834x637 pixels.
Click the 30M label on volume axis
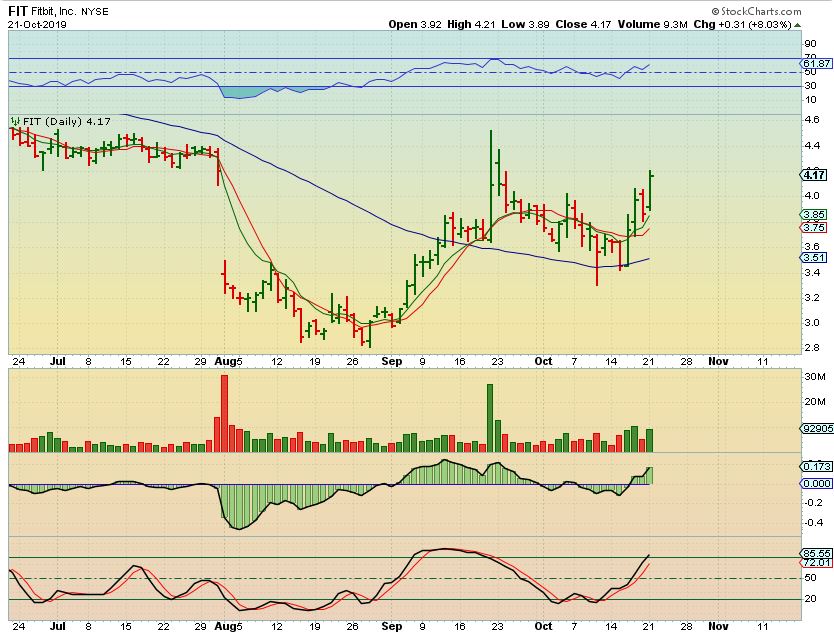click(815, 376)
